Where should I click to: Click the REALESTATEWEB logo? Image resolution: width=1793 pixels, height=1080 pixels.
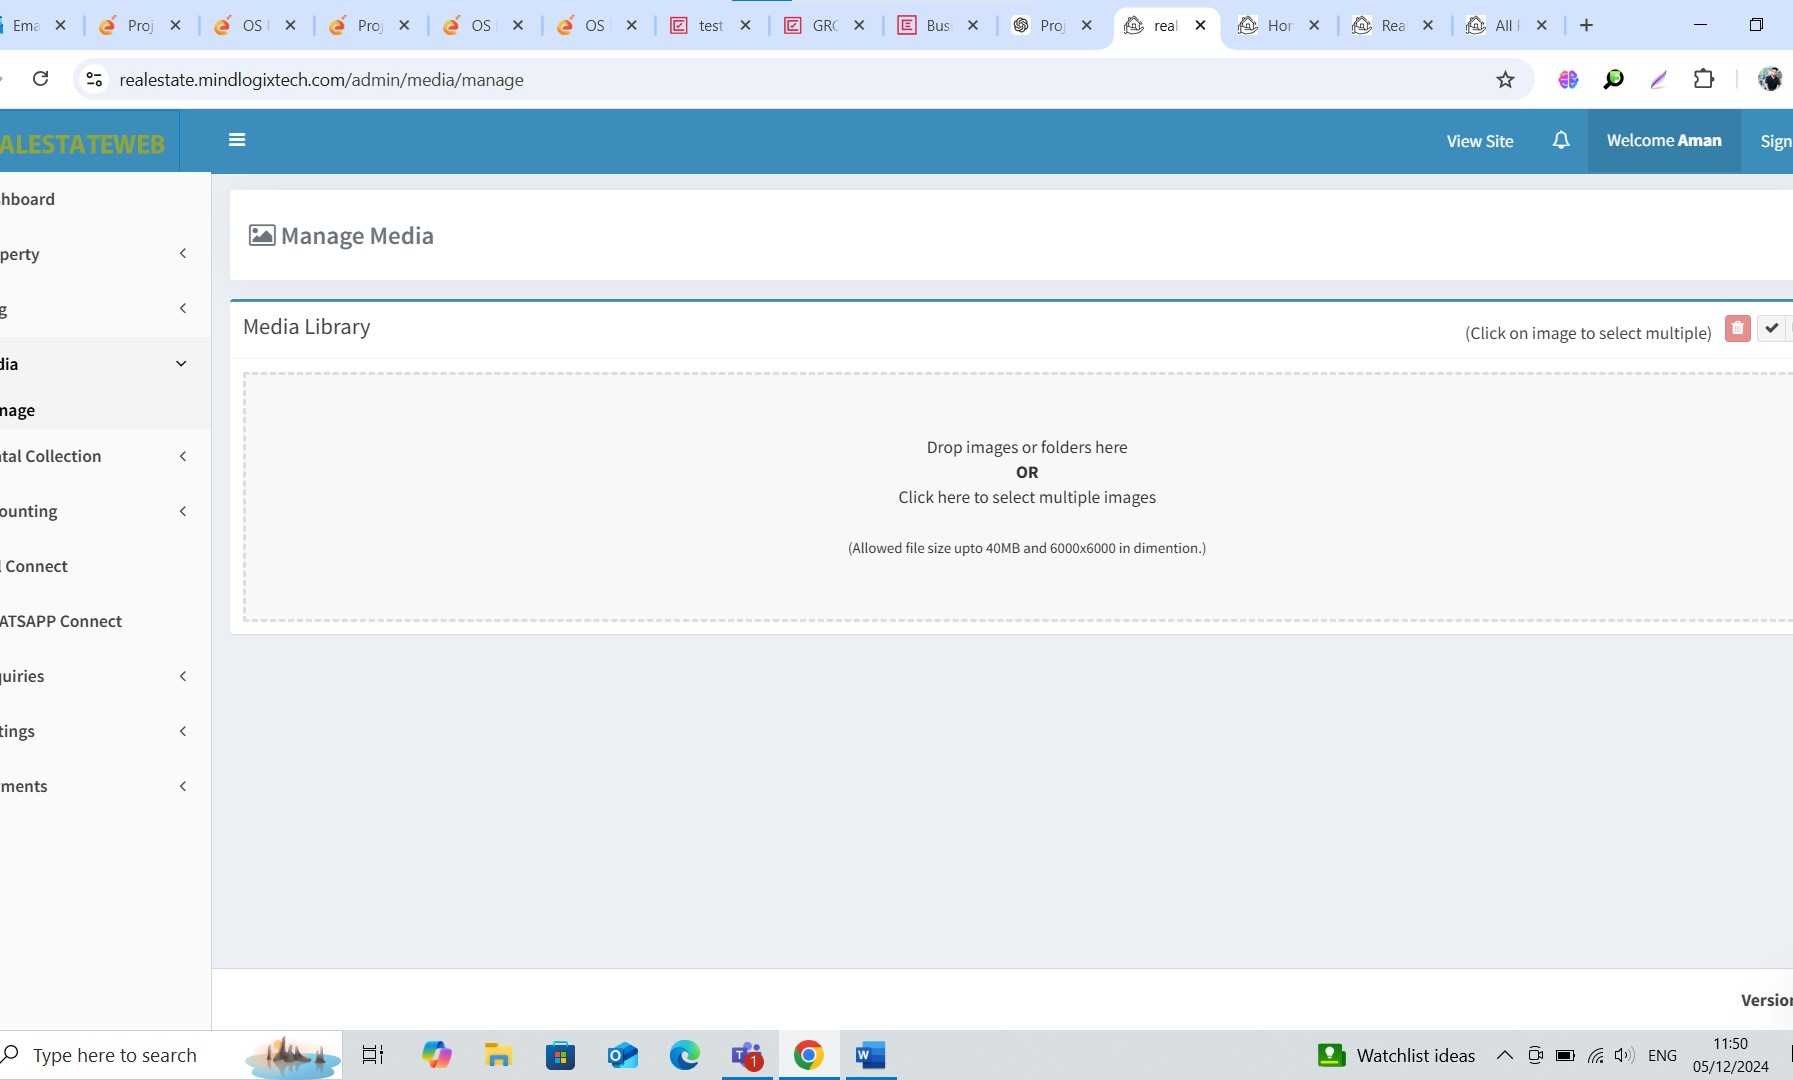[x=84, y=144]
